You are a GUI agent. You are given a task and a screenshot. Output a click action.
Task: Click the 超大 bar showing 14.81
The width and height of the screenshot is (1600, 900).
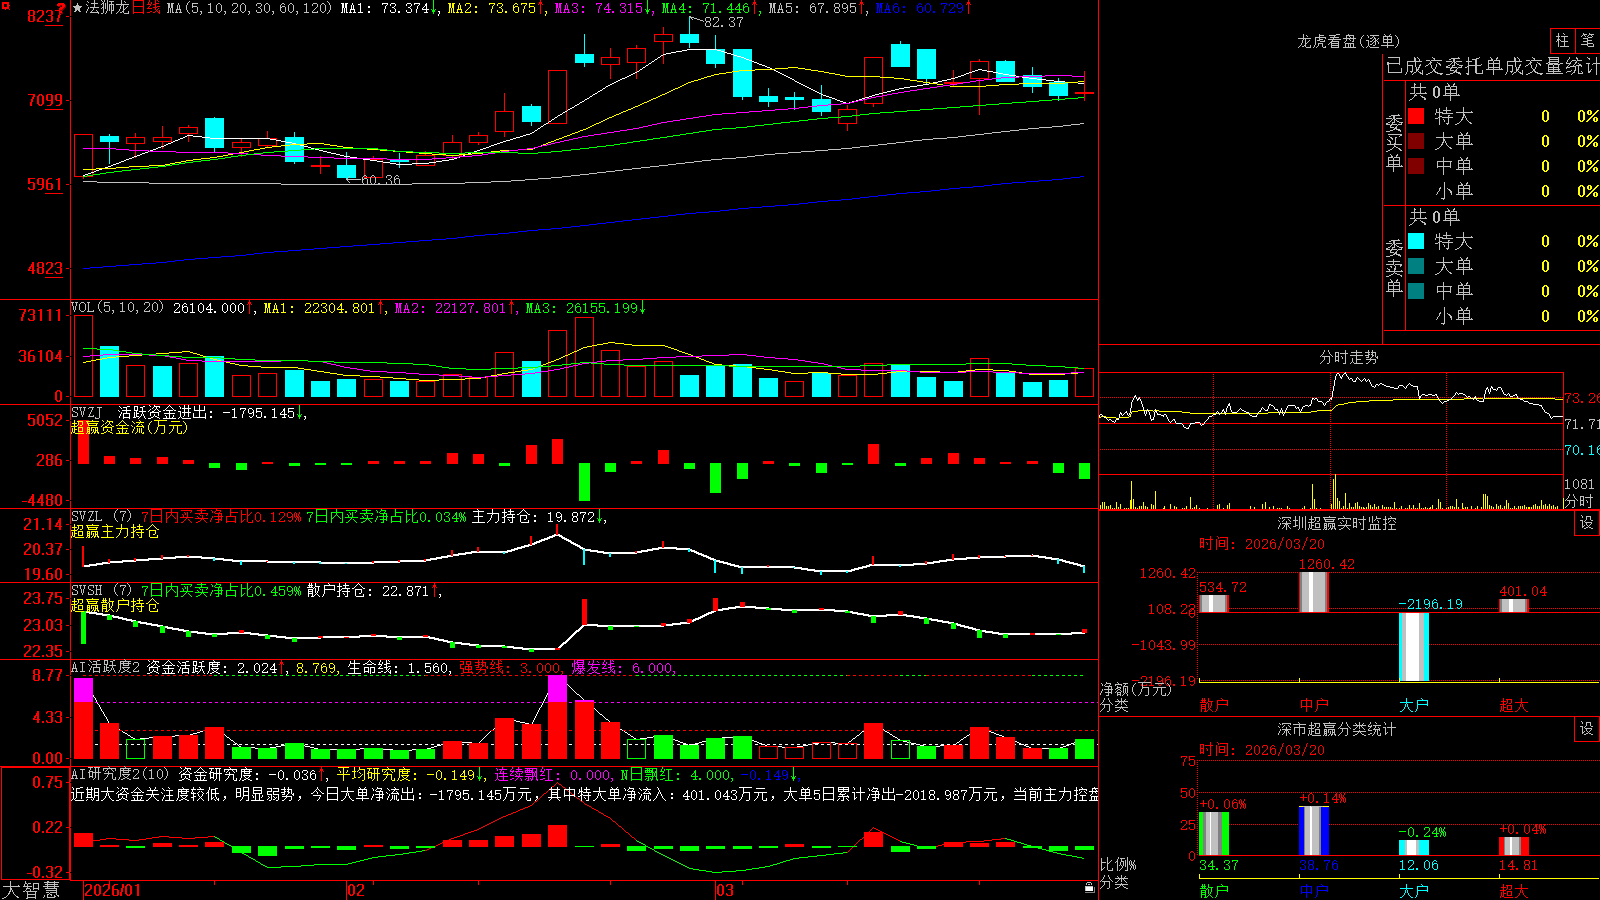(x=1514, y=846)
